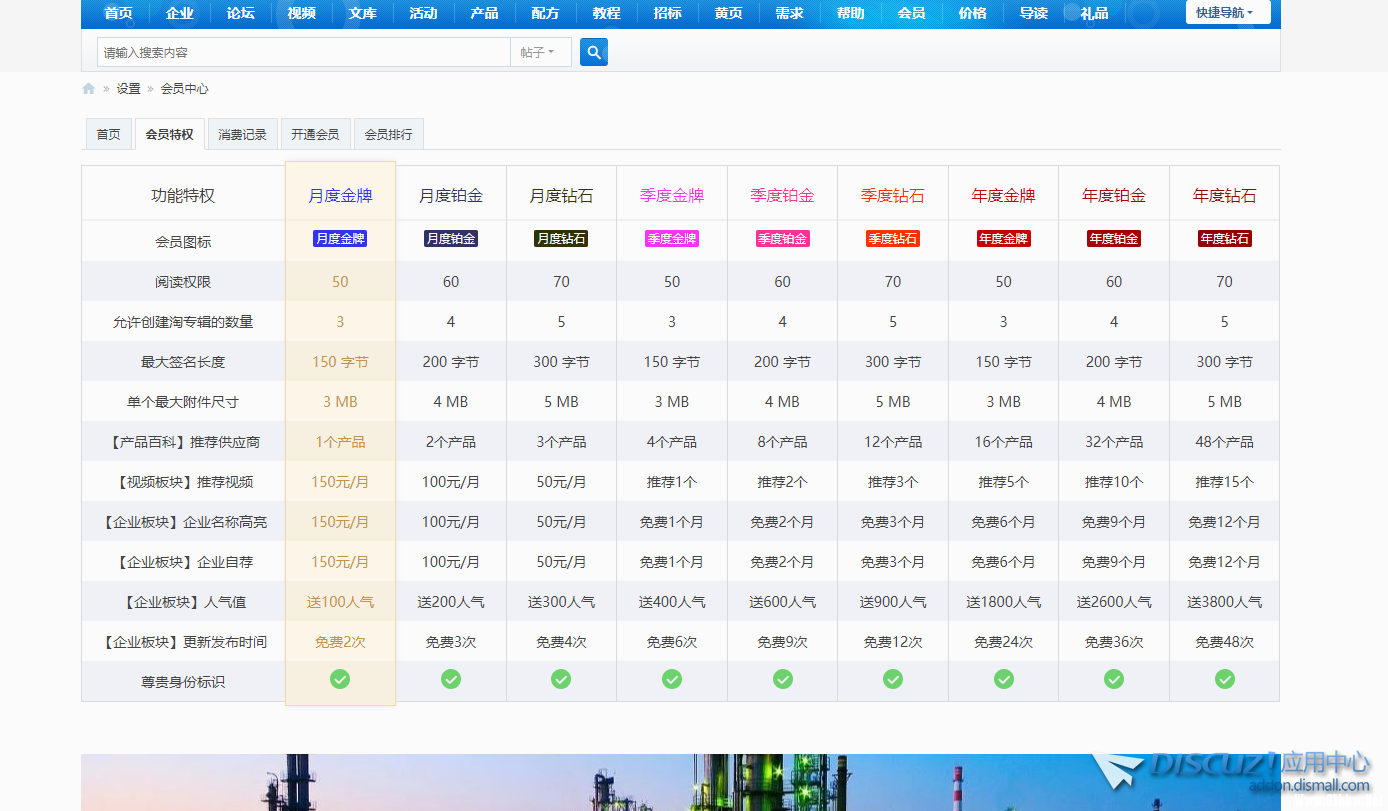Click the 设置 breadcrumb link
The height and width of the screenshot is (811, 1388).
(x=128, y=89)
